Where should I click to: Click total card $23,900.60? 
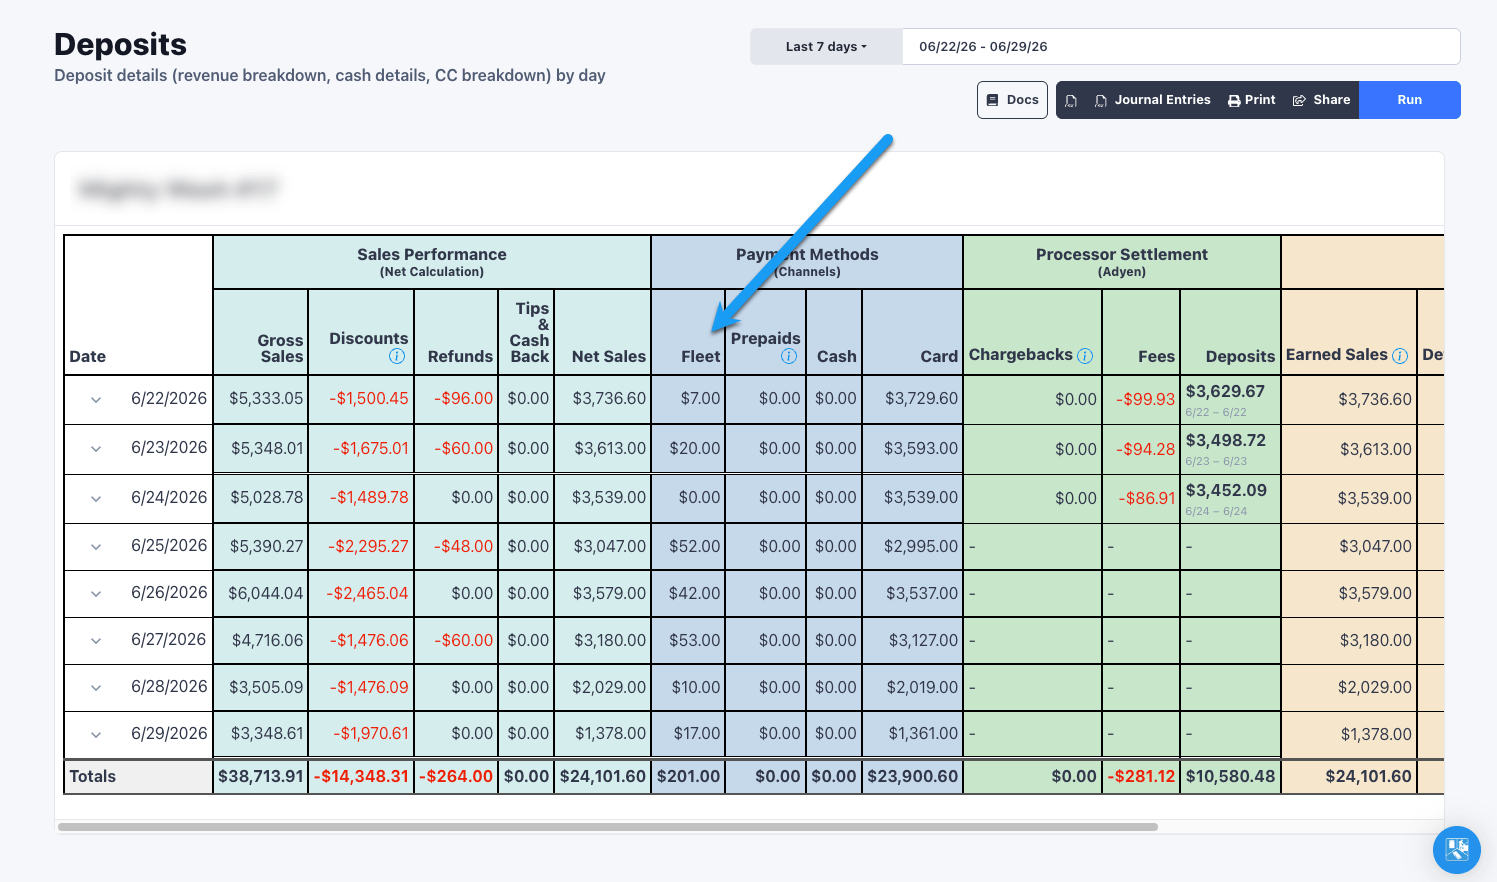(913, 776)
